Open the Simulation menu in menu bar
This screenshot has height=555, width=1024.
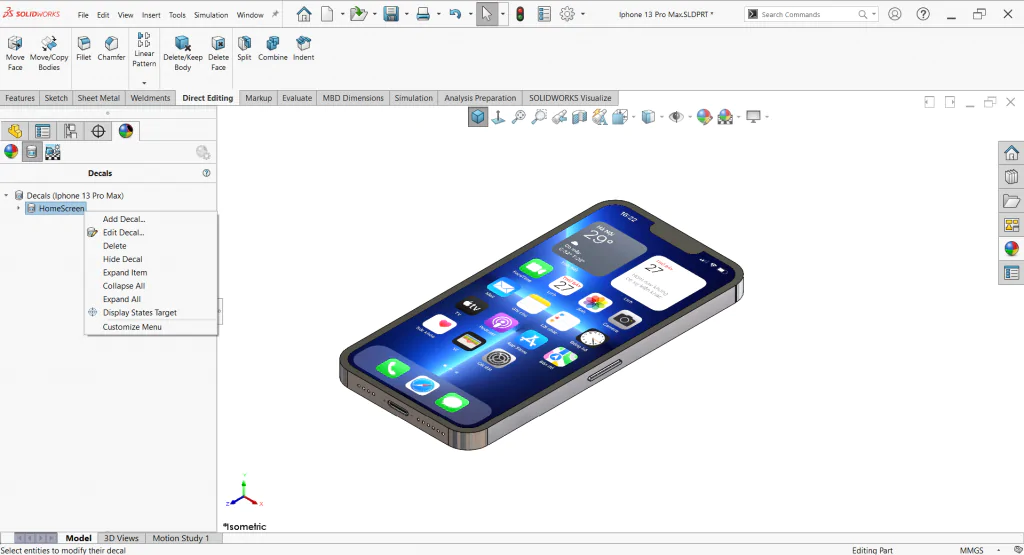coord(211,15)
